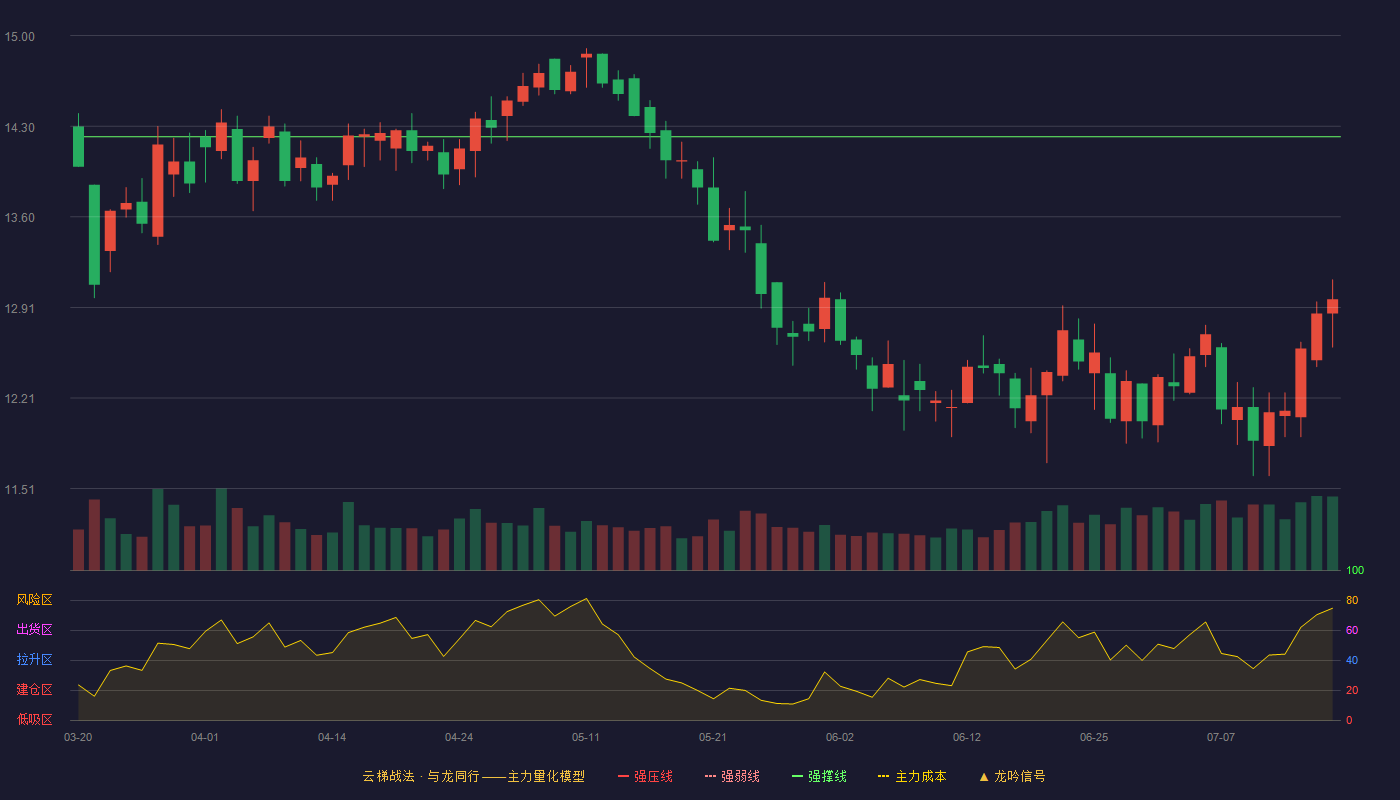Click the green horizontal support line
The image size is (1400, 800).
point(705,137)
